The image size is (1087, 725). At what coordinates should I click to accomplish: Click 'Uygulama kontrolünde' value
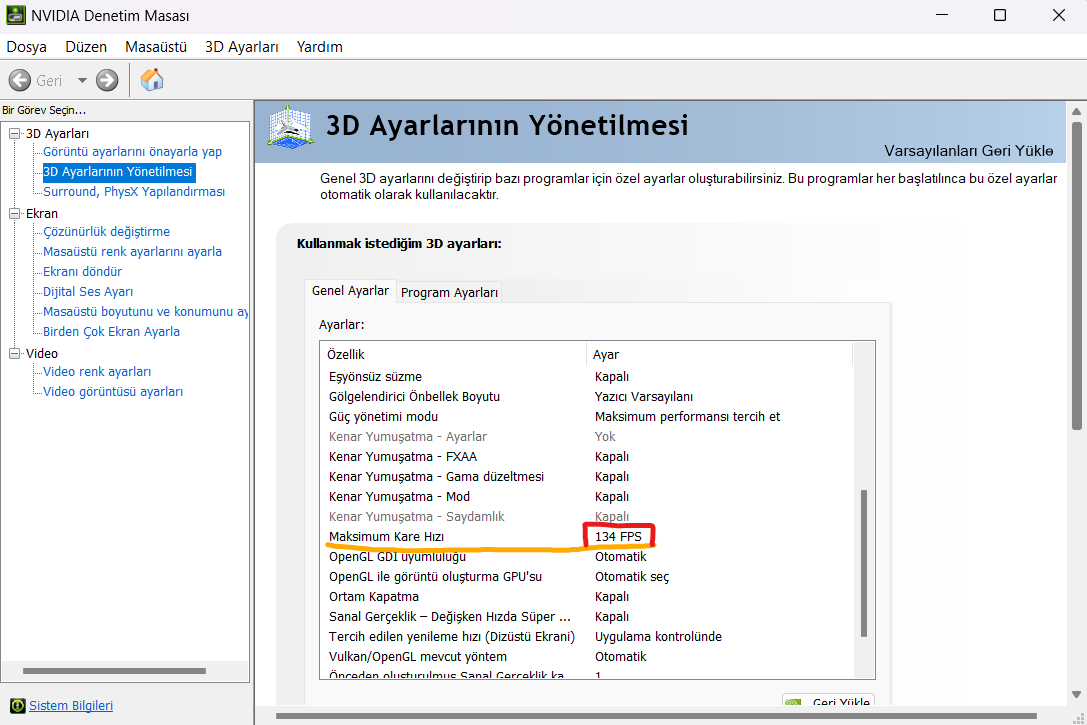(x=658, y=637)
